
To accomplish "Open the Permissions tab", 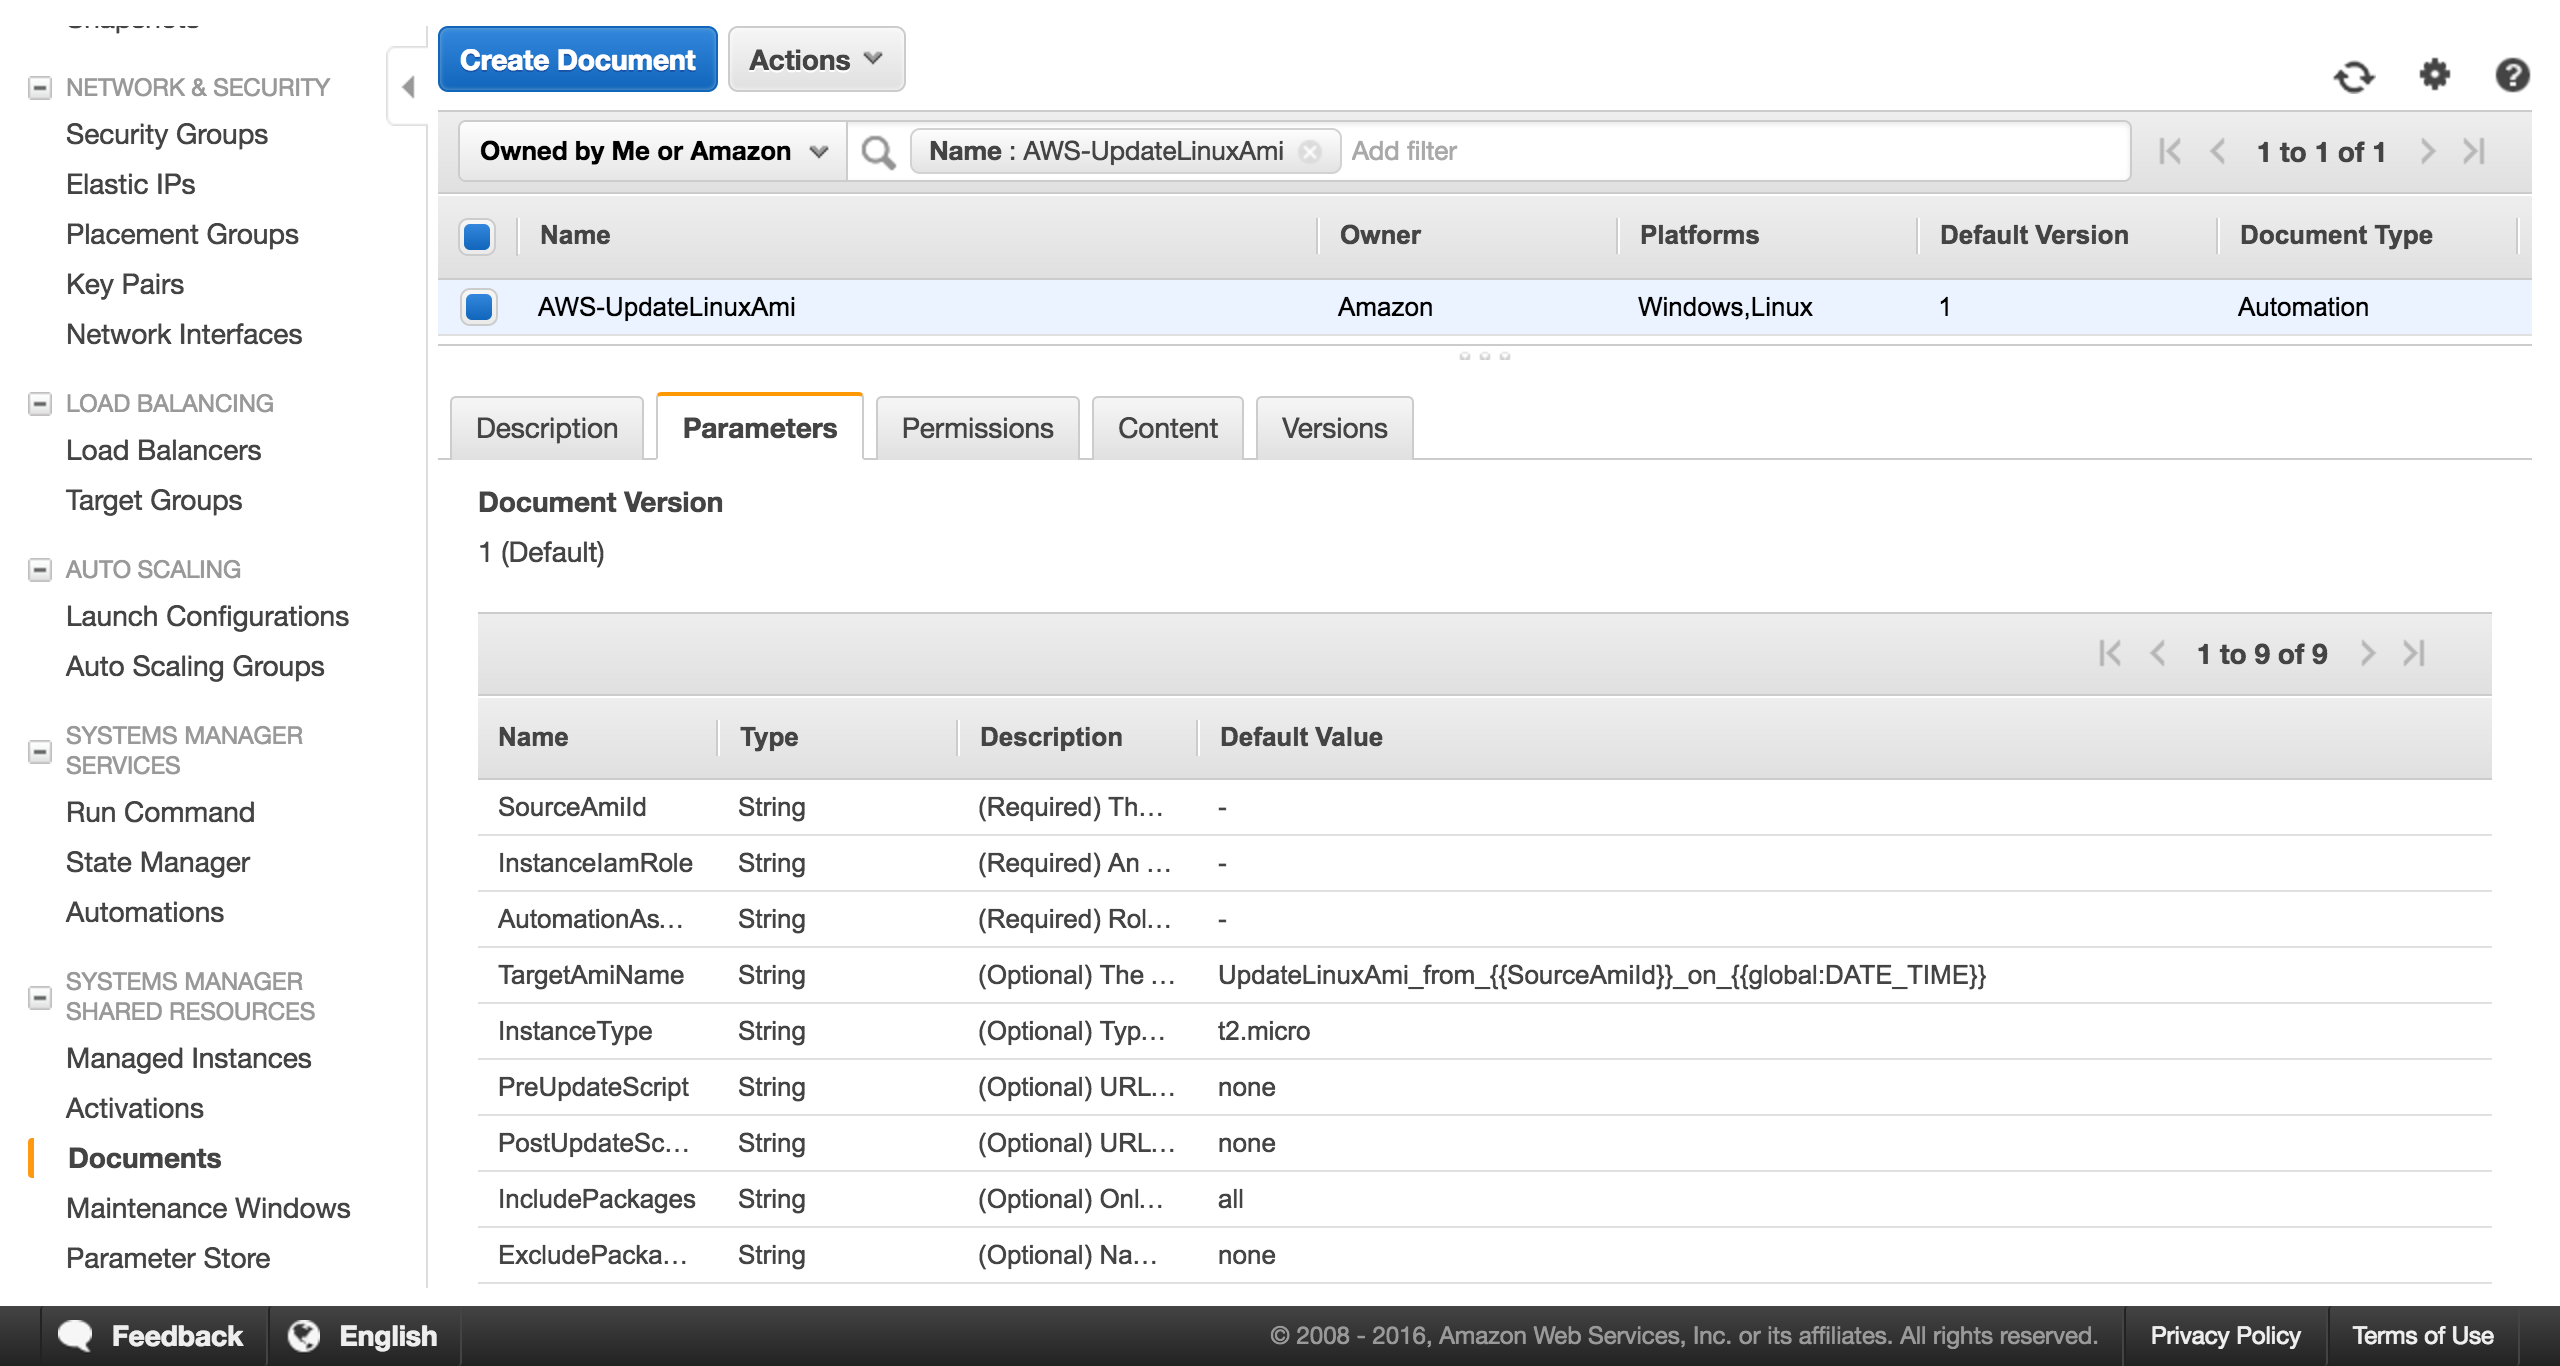I will coord(977,429).
